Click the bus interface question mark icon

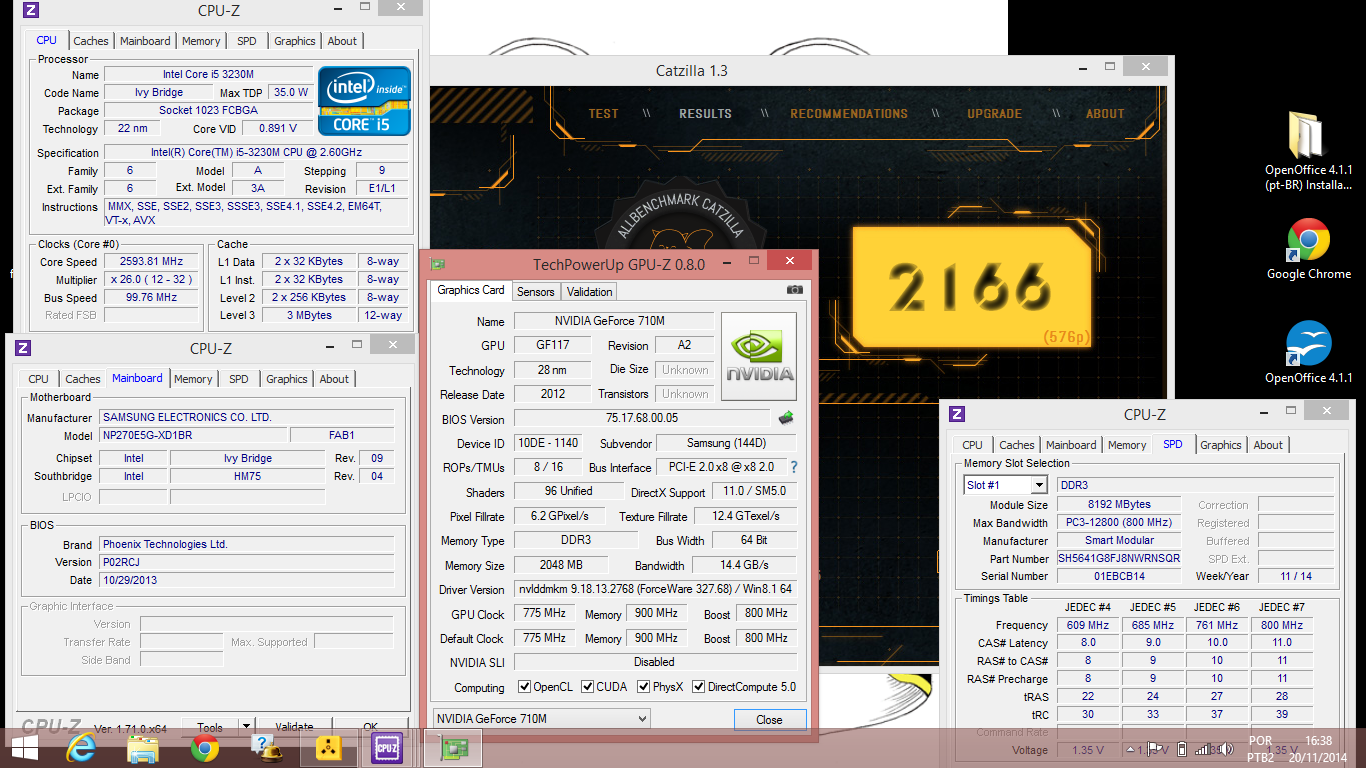point(794,467)
